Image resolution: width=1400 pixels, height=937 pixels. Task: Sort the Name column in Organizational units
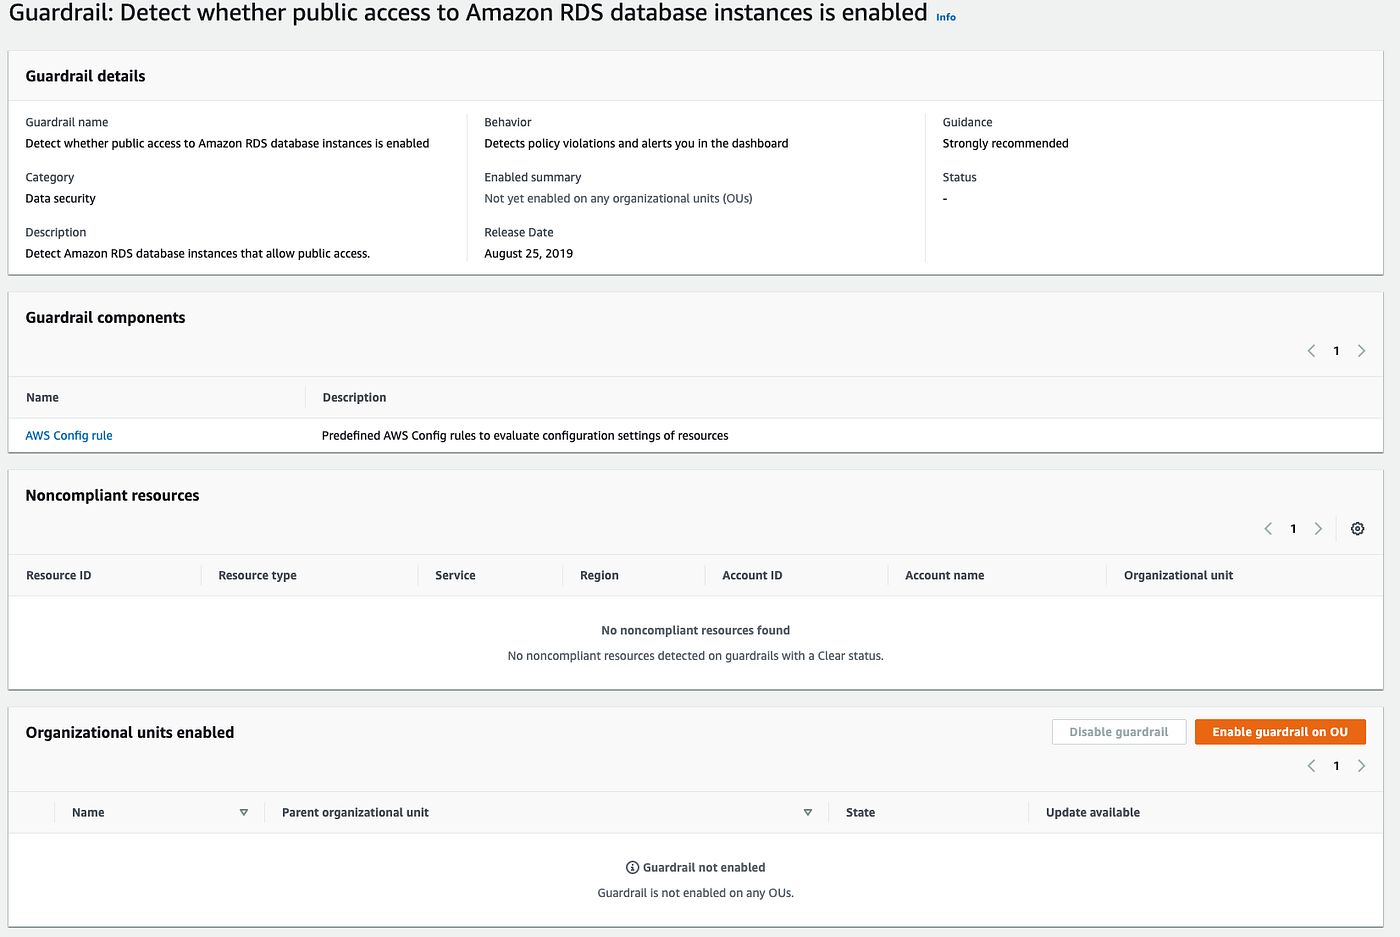tap(243, 812)
